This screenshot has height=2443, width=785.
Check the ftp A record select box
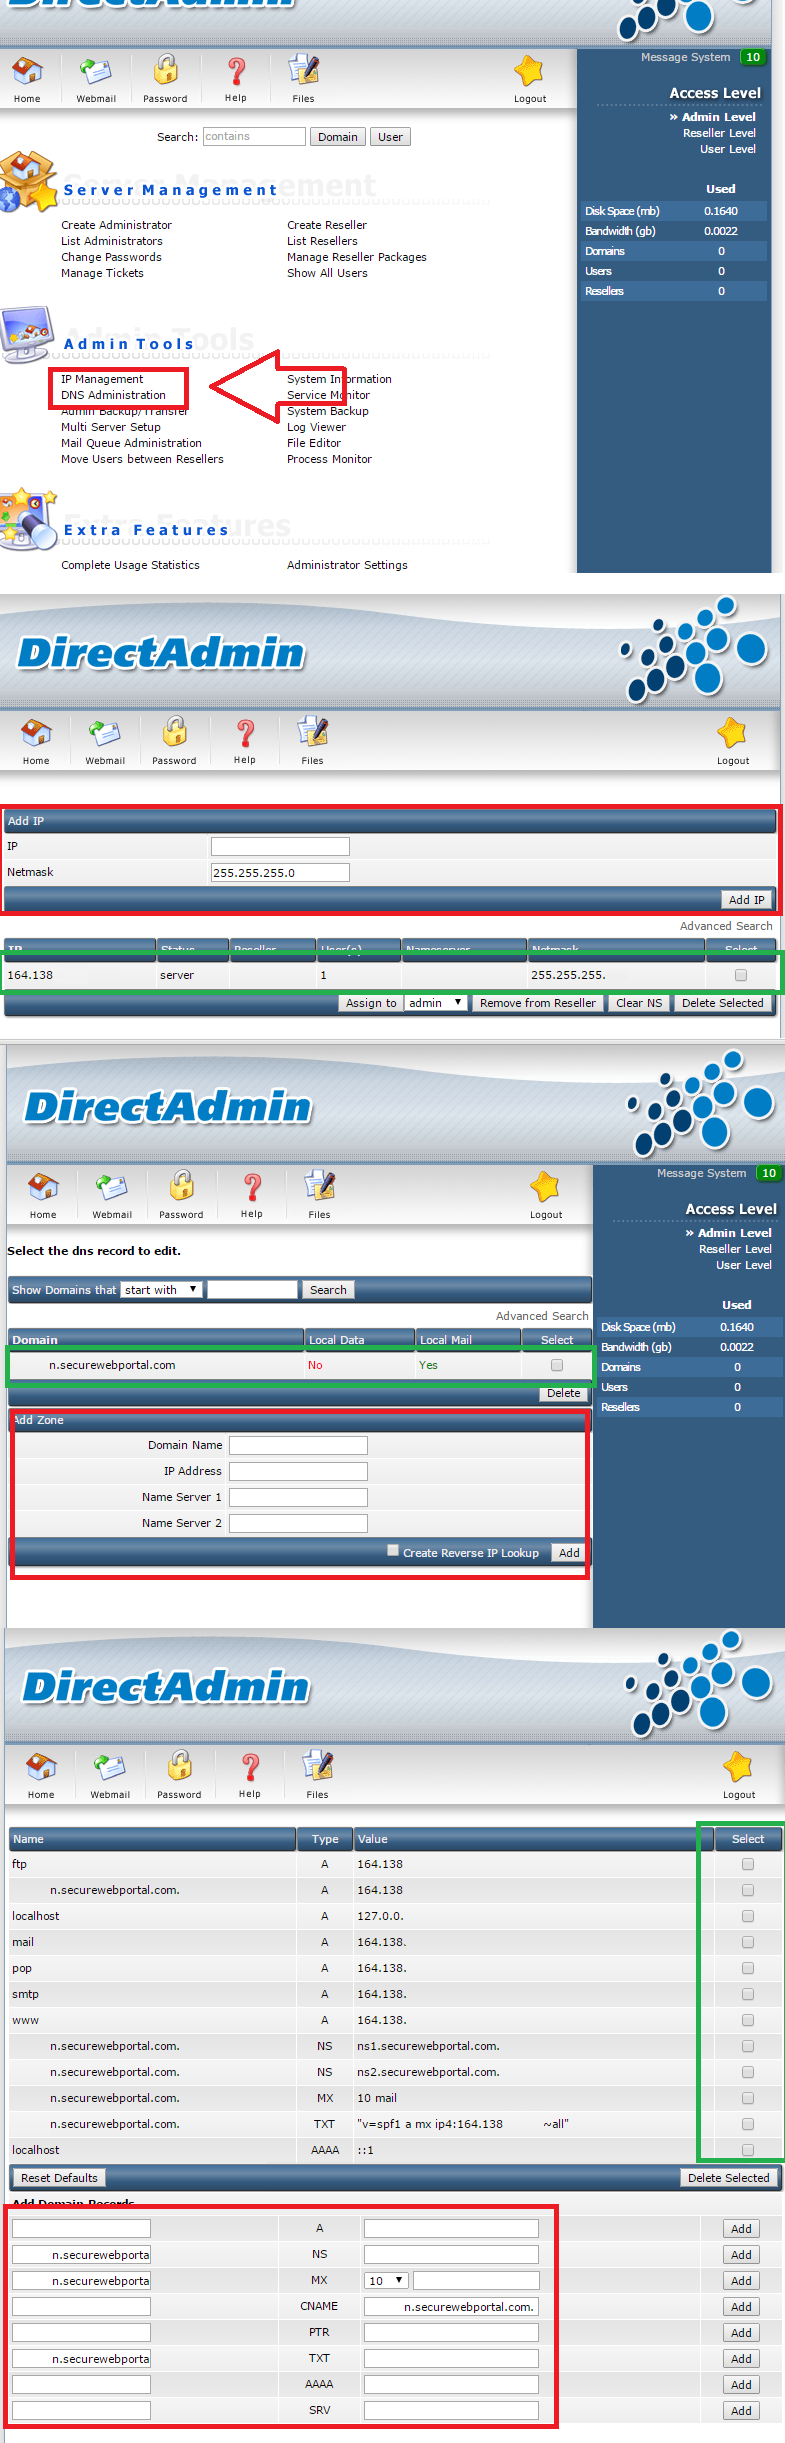pos(748,1864)
